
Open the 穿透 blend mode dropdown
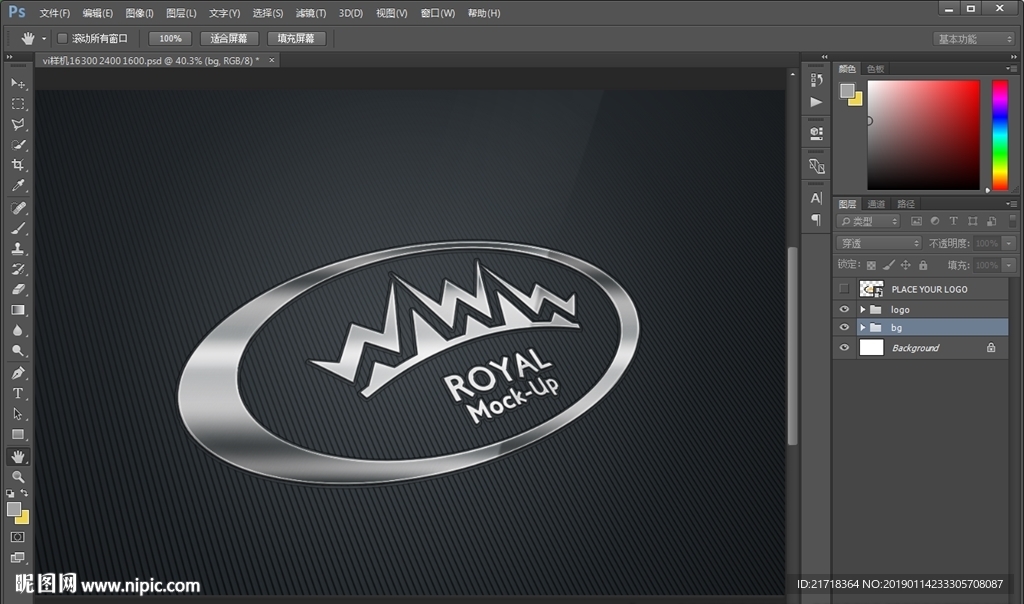[879, 244]
